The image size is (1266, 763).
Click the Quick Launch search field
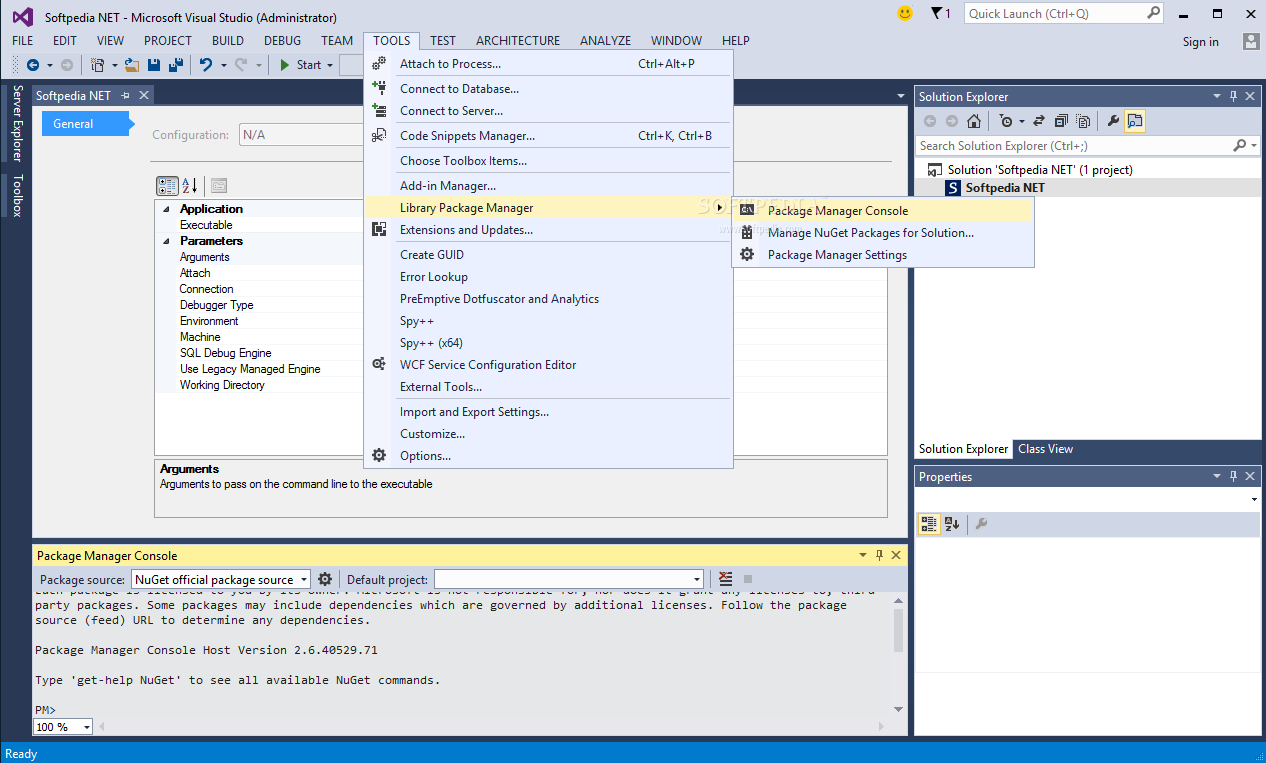1054,13
